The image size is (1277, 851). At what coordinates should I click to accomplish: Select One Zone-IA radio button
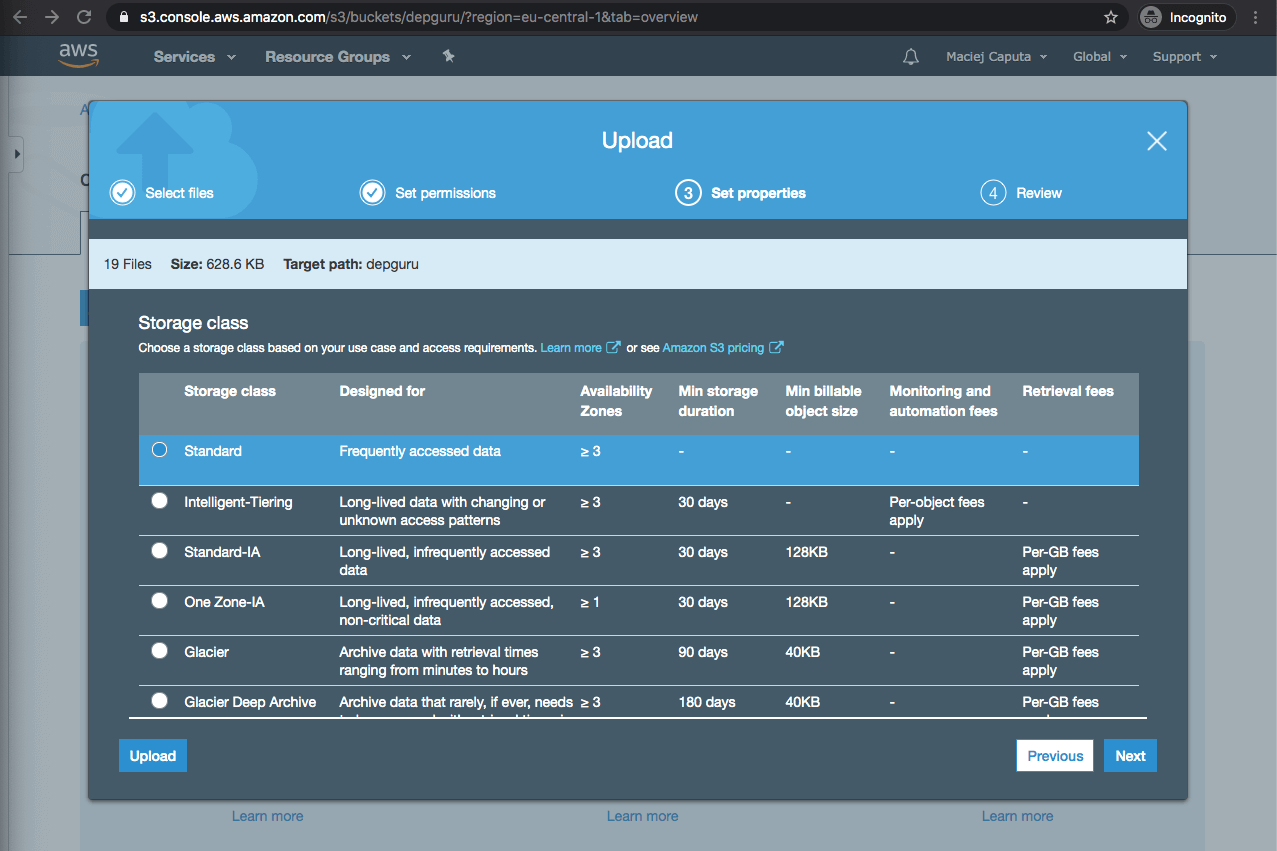160,601
